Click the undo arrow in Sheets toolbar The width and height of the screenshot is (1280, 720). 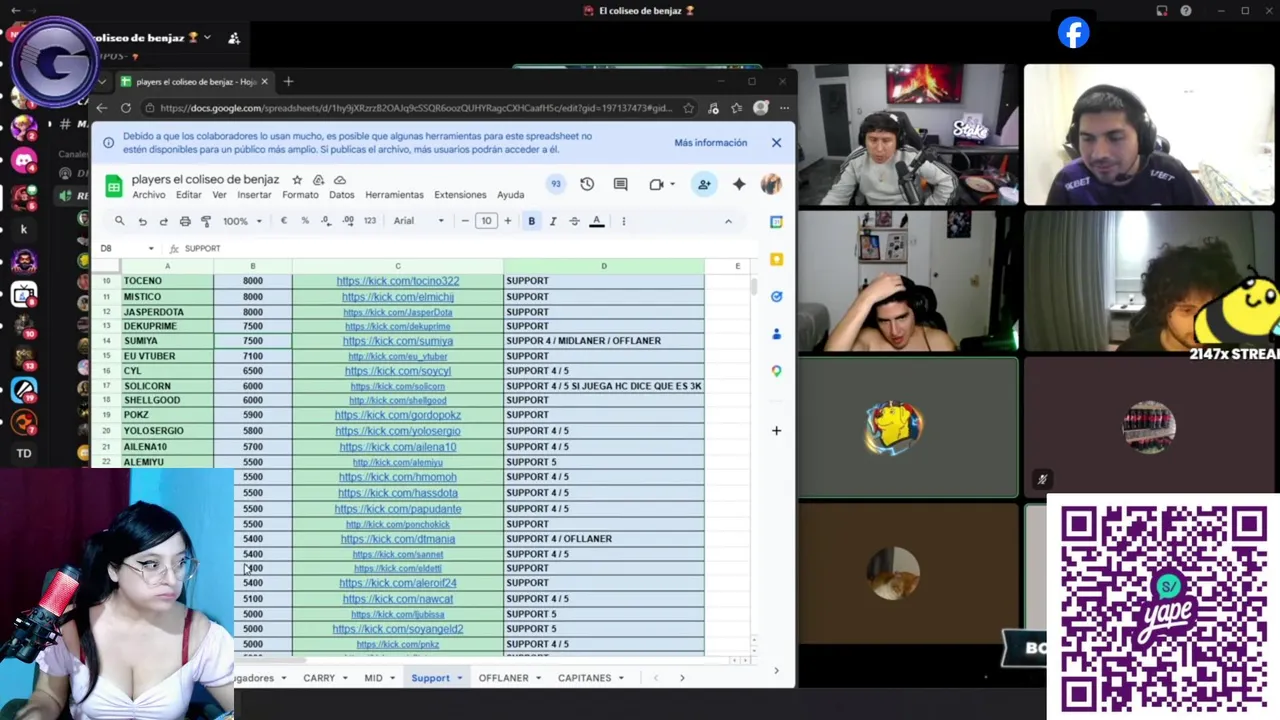tap(142, 221)
